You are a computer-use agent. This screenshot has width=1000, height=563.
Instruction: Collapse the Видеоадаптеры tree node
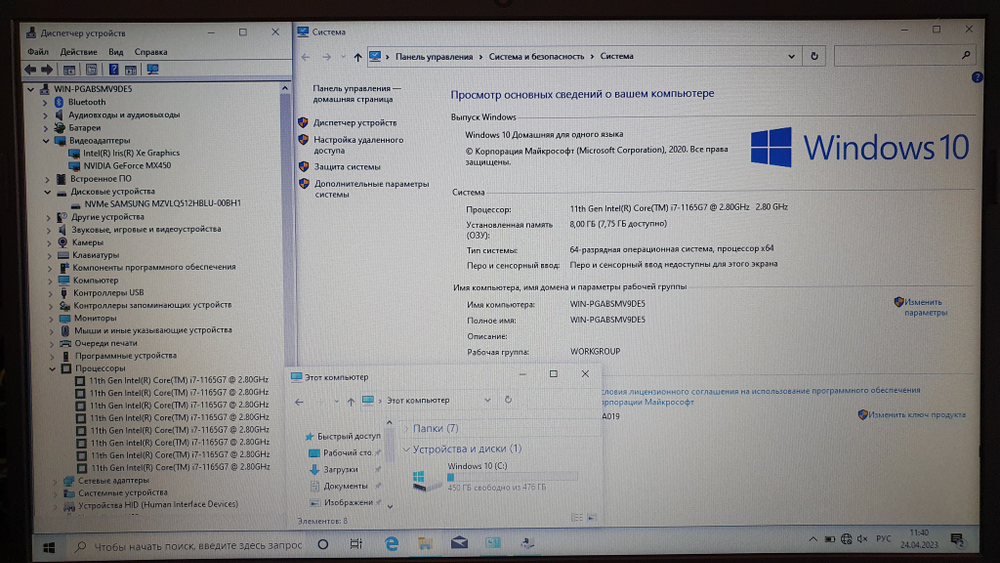[46, 140]
